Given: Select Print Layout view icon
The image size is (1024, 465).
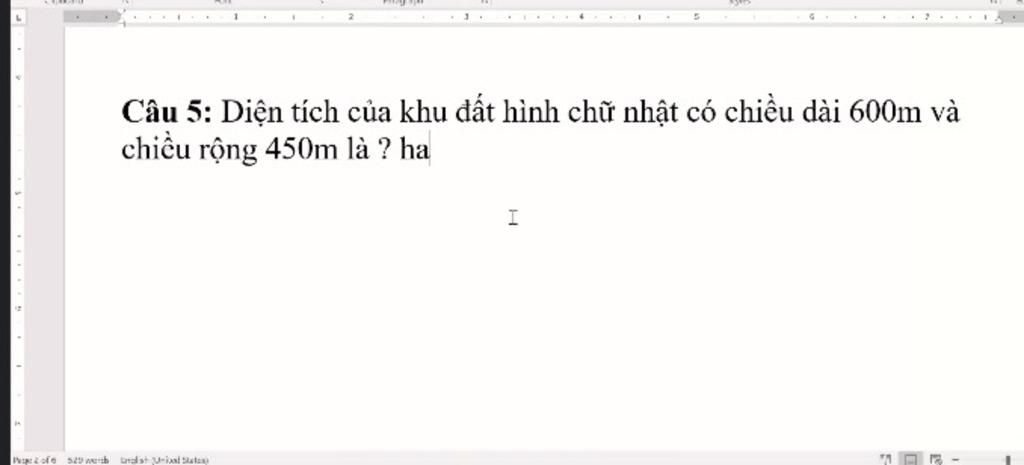Looking at the screenshot, I should tap(911, 460).
